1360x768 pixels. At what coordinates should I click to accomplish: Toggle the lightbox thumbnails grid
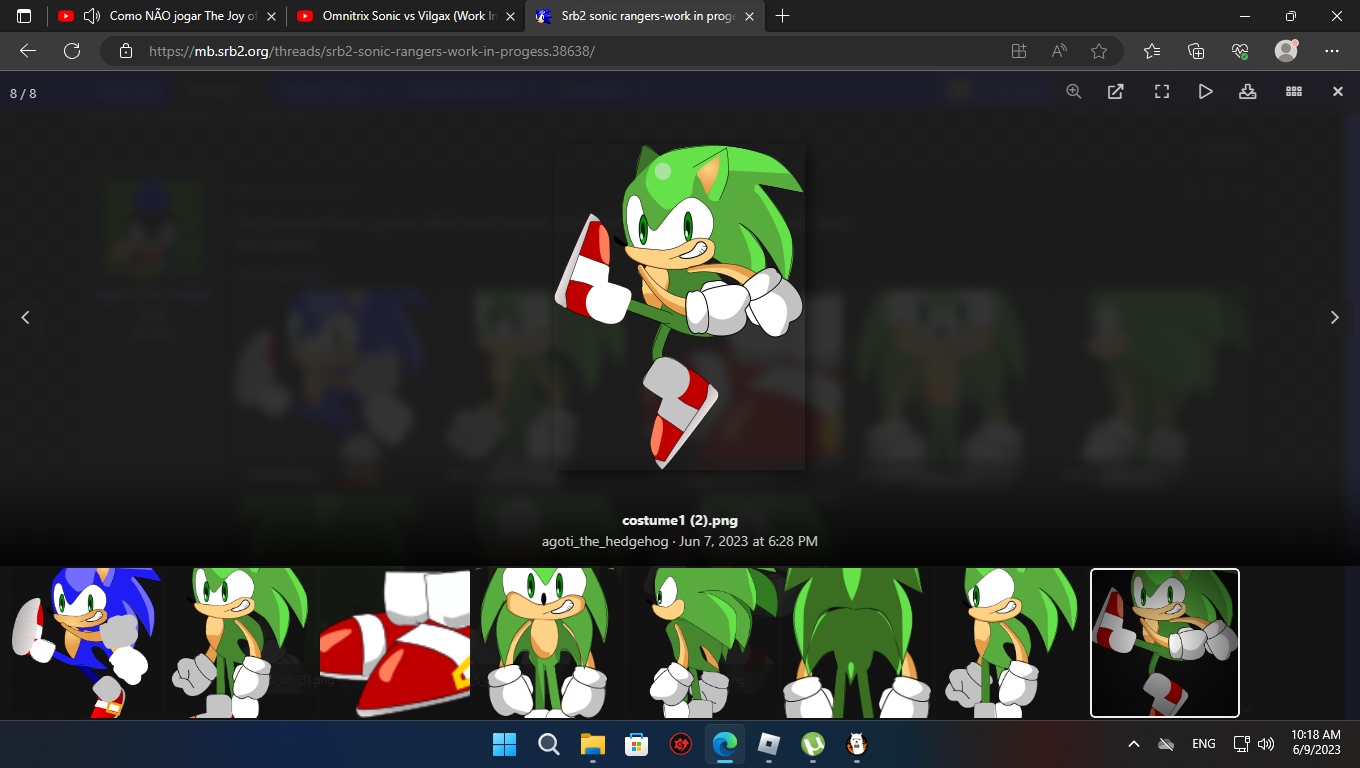(1294, 92)
